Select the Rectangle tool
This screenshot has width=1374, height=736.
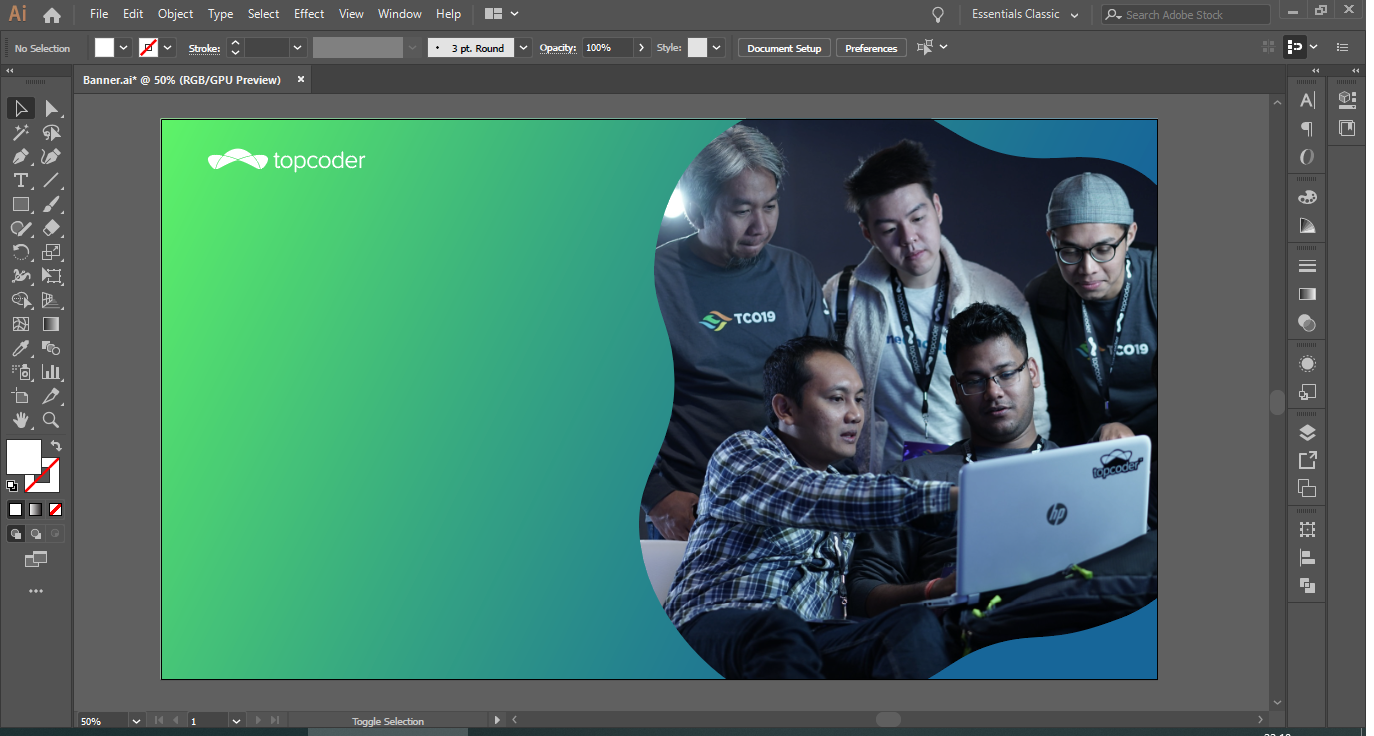coord(21,204)
